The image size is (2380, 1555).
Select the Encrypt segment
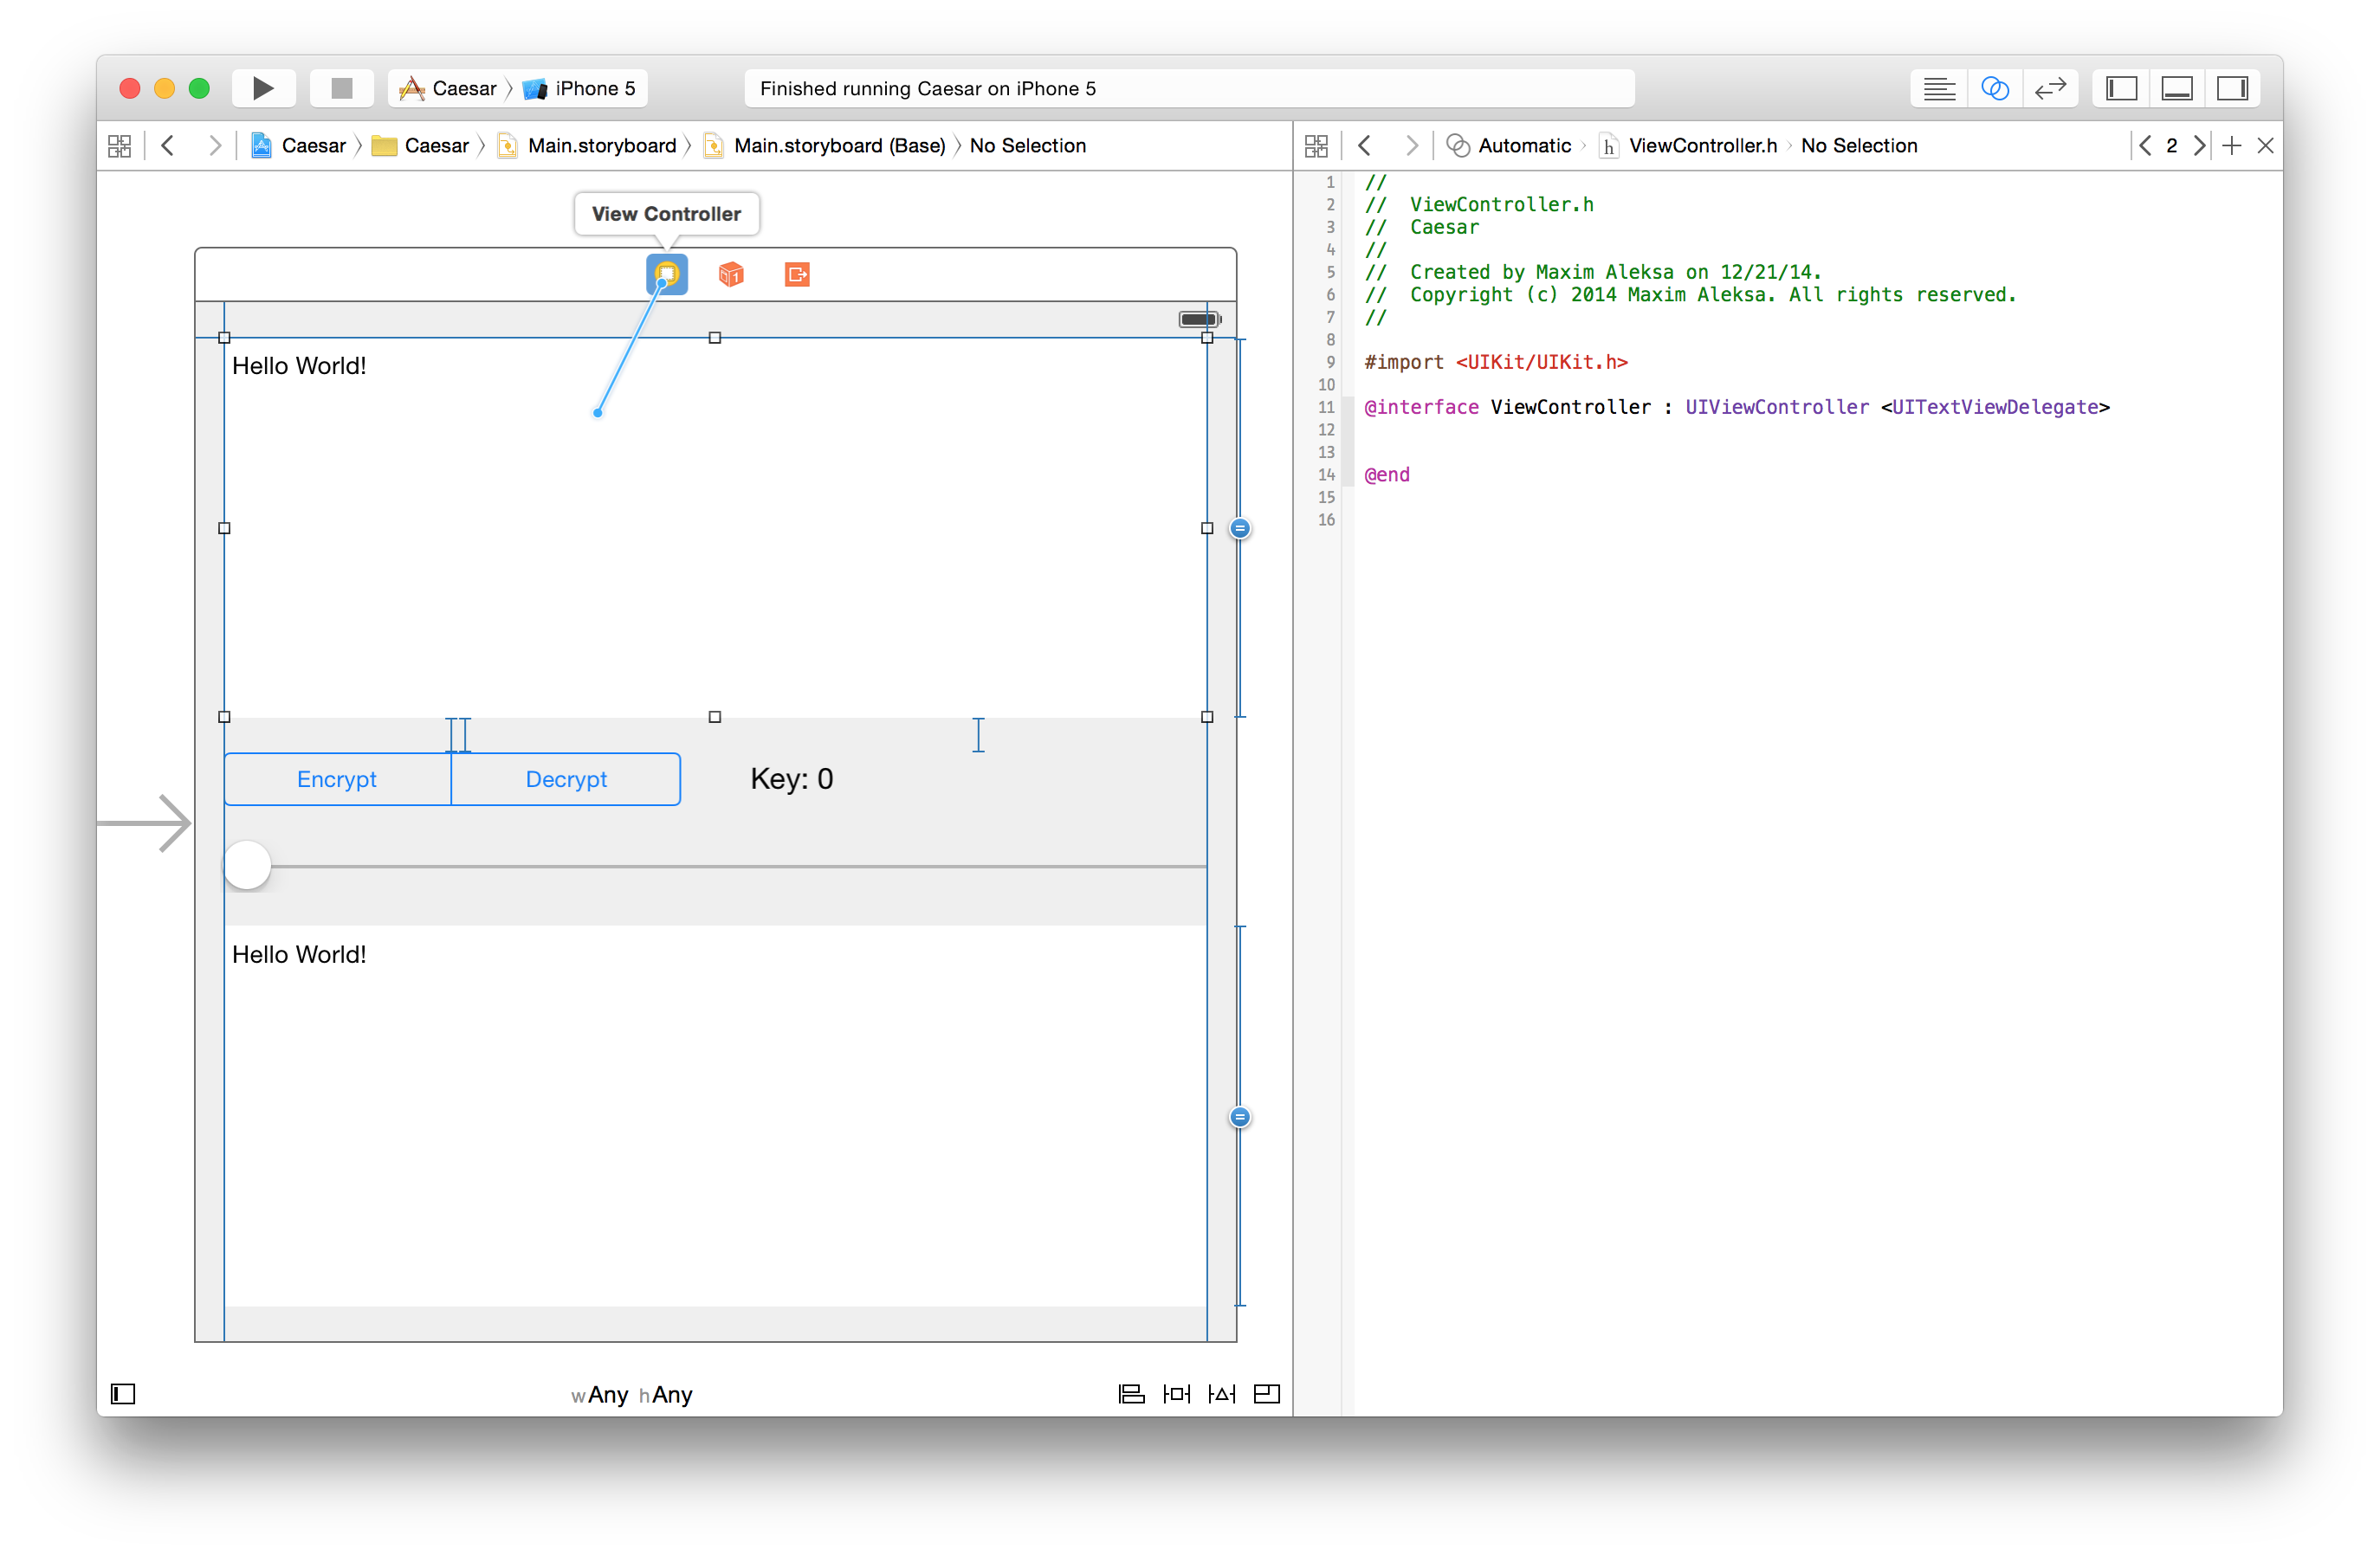coord(337,779)
